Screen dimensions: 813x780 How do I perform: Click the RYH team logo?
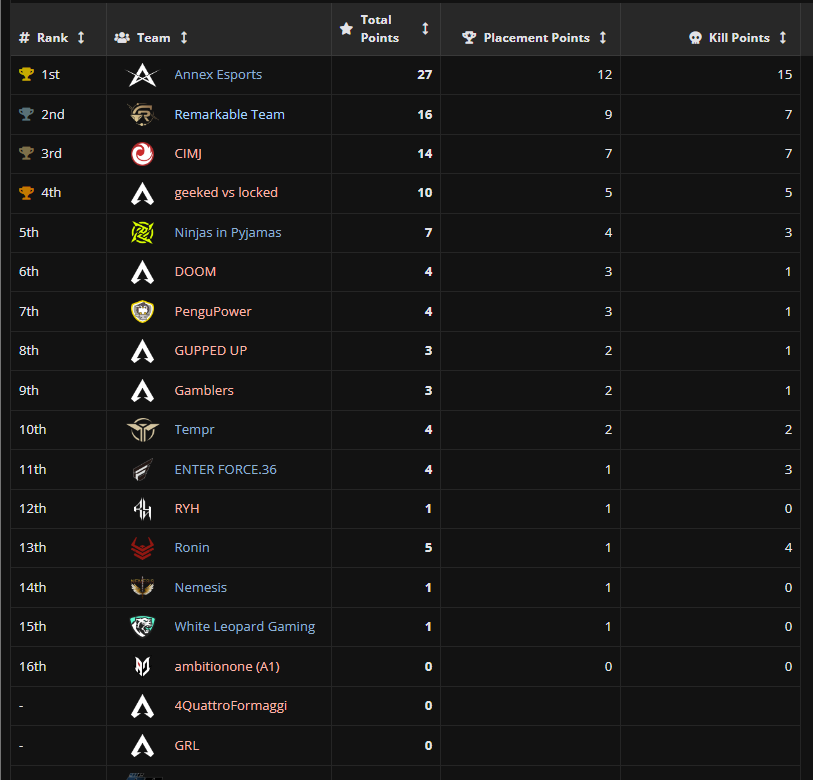coord(143,509)
